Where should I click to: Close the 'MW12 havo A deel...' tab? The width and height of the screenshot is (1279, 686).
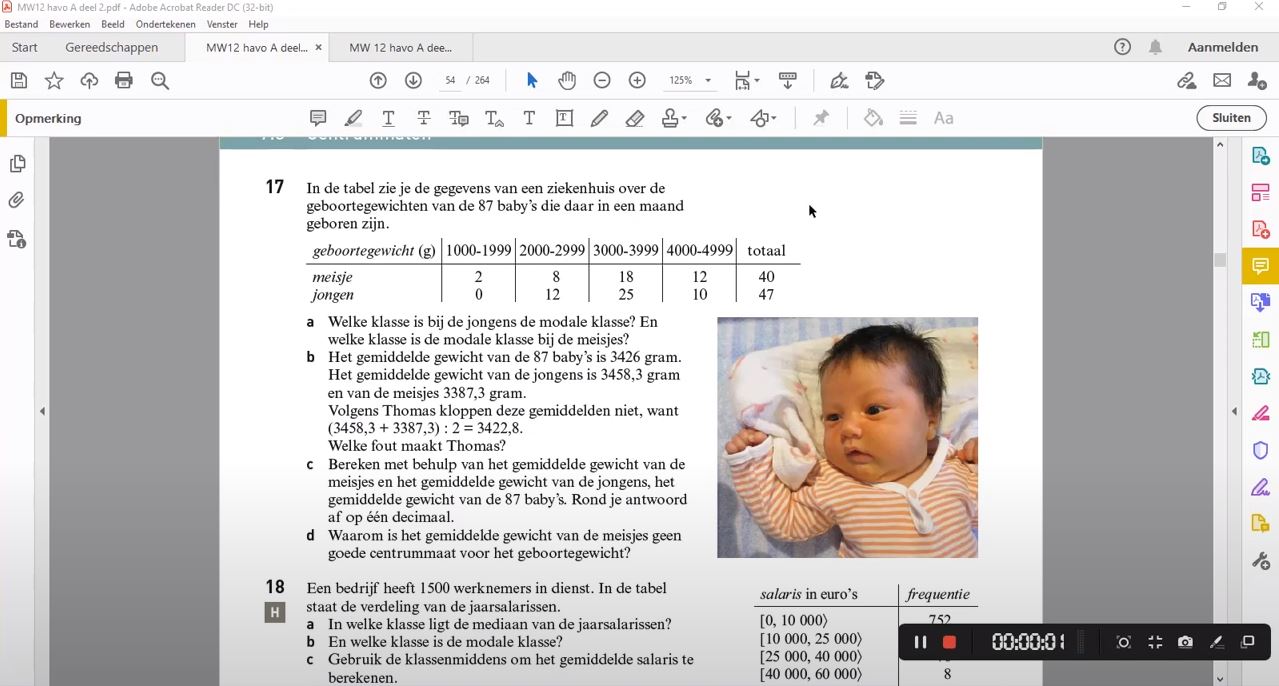tap(319, 47)
